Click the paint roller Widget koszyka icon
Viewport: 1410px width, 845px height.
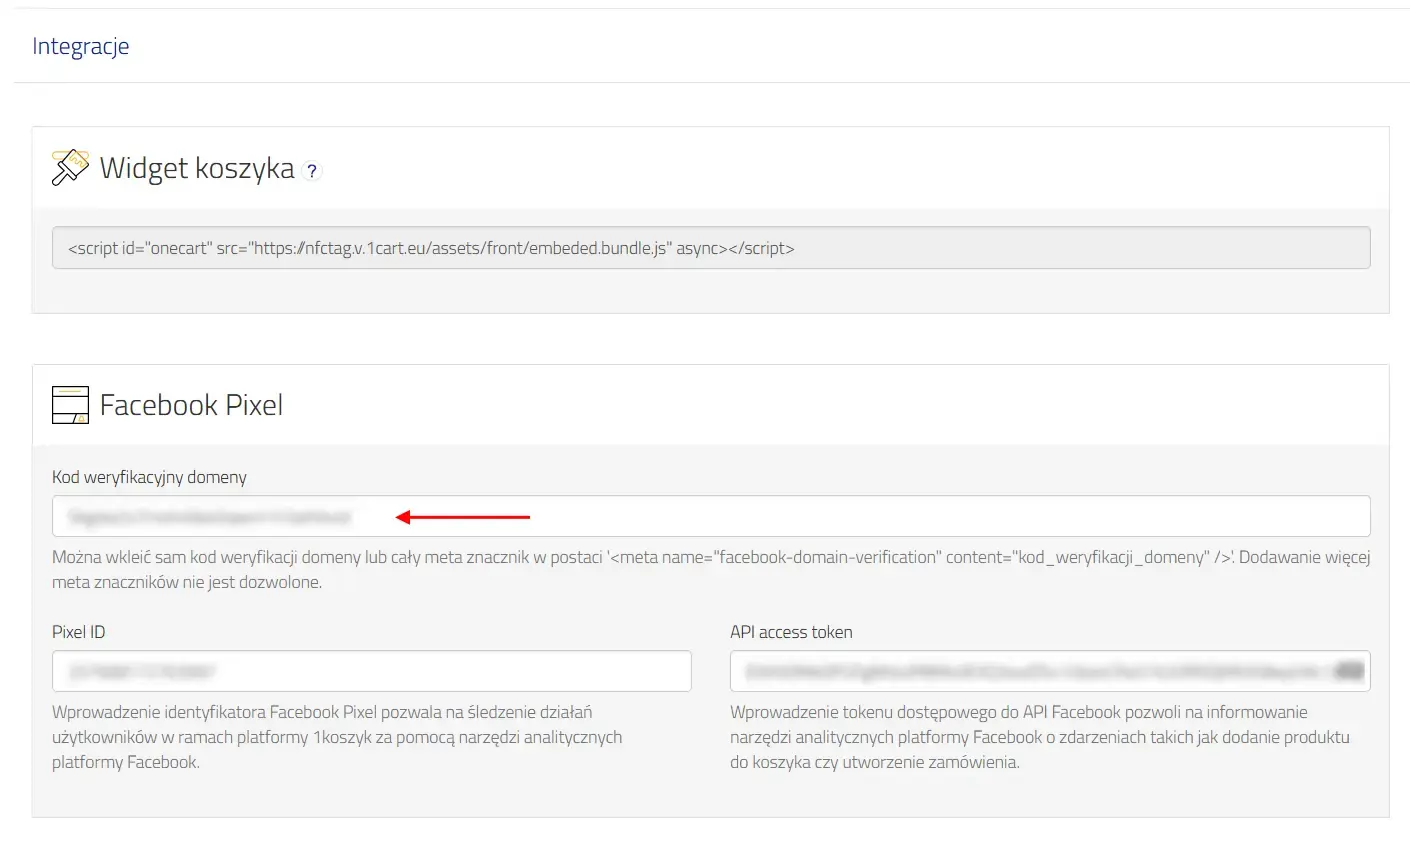pyautogui.click(x=70, y=167)
